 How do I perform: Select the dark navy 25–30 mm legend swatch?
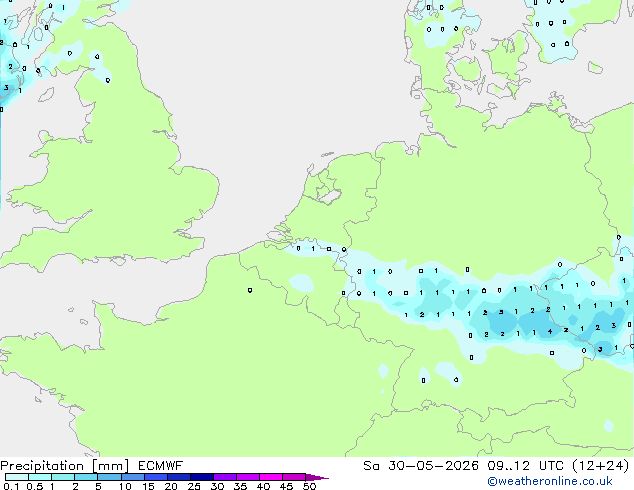[x=202, y=477]
